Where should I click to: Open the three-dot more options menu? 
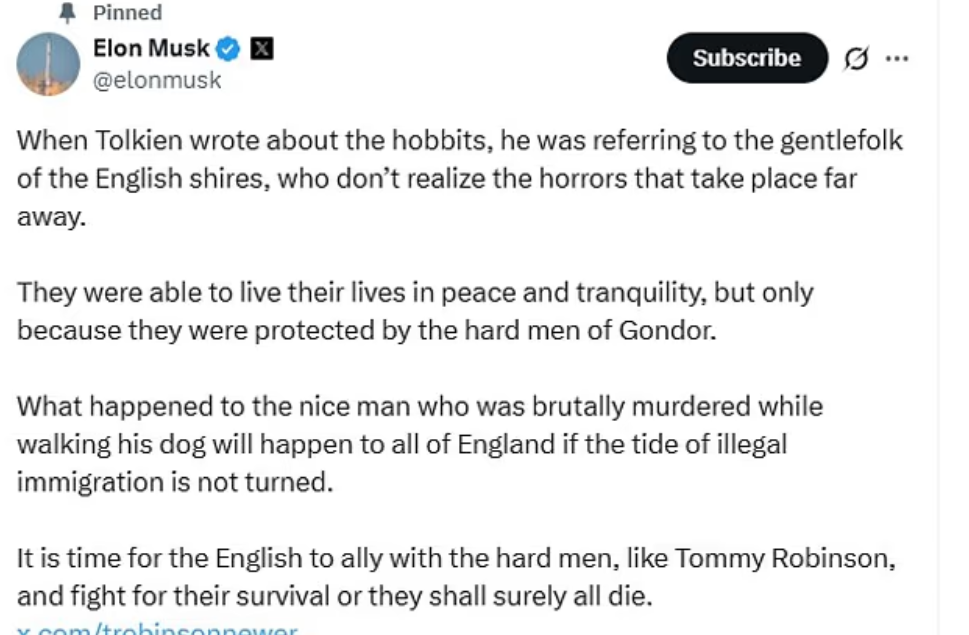(897, 59)
